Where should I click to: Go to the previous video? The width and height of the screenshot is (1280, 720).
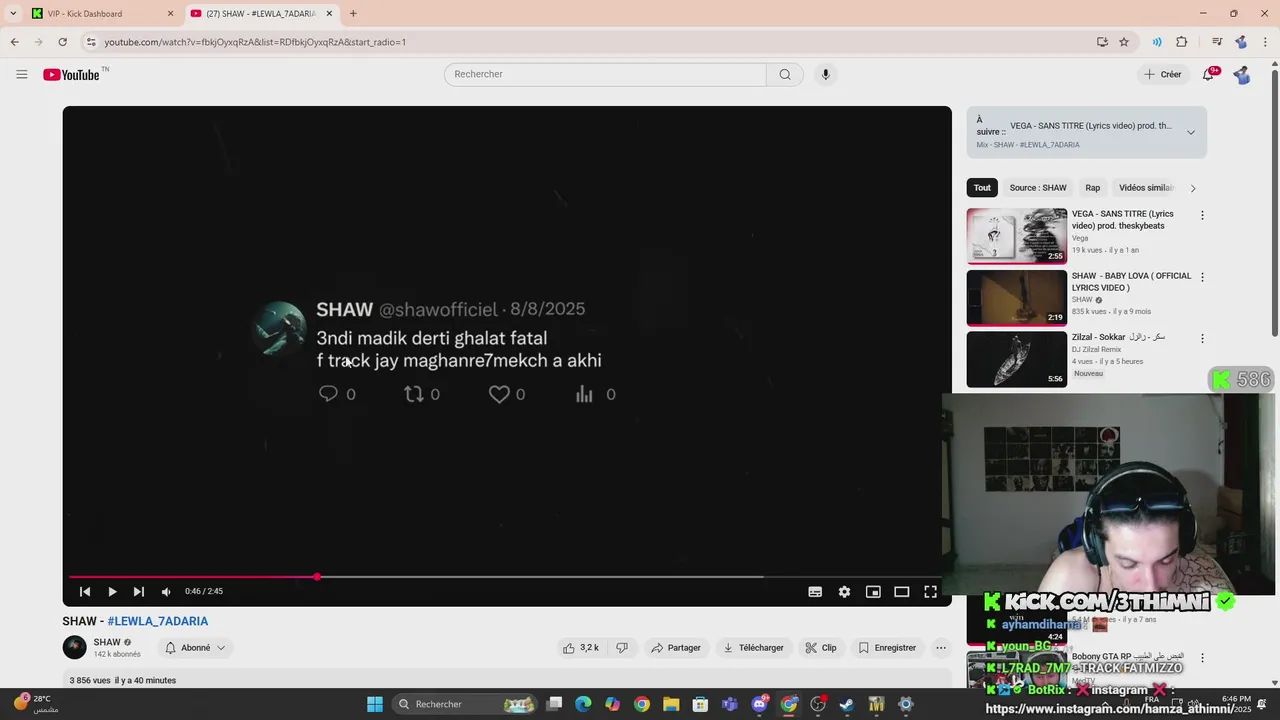click(x=85, y=591)
